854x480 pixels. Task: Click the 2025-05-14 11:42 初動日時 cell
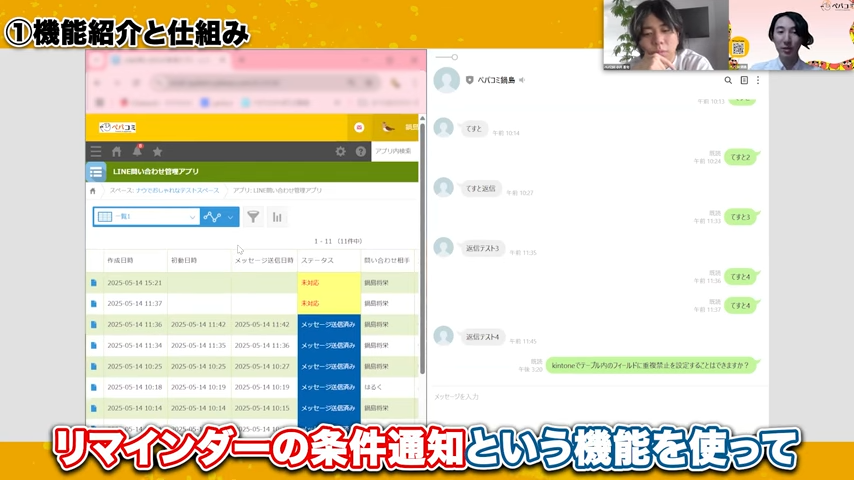click(x=198, y=325)
